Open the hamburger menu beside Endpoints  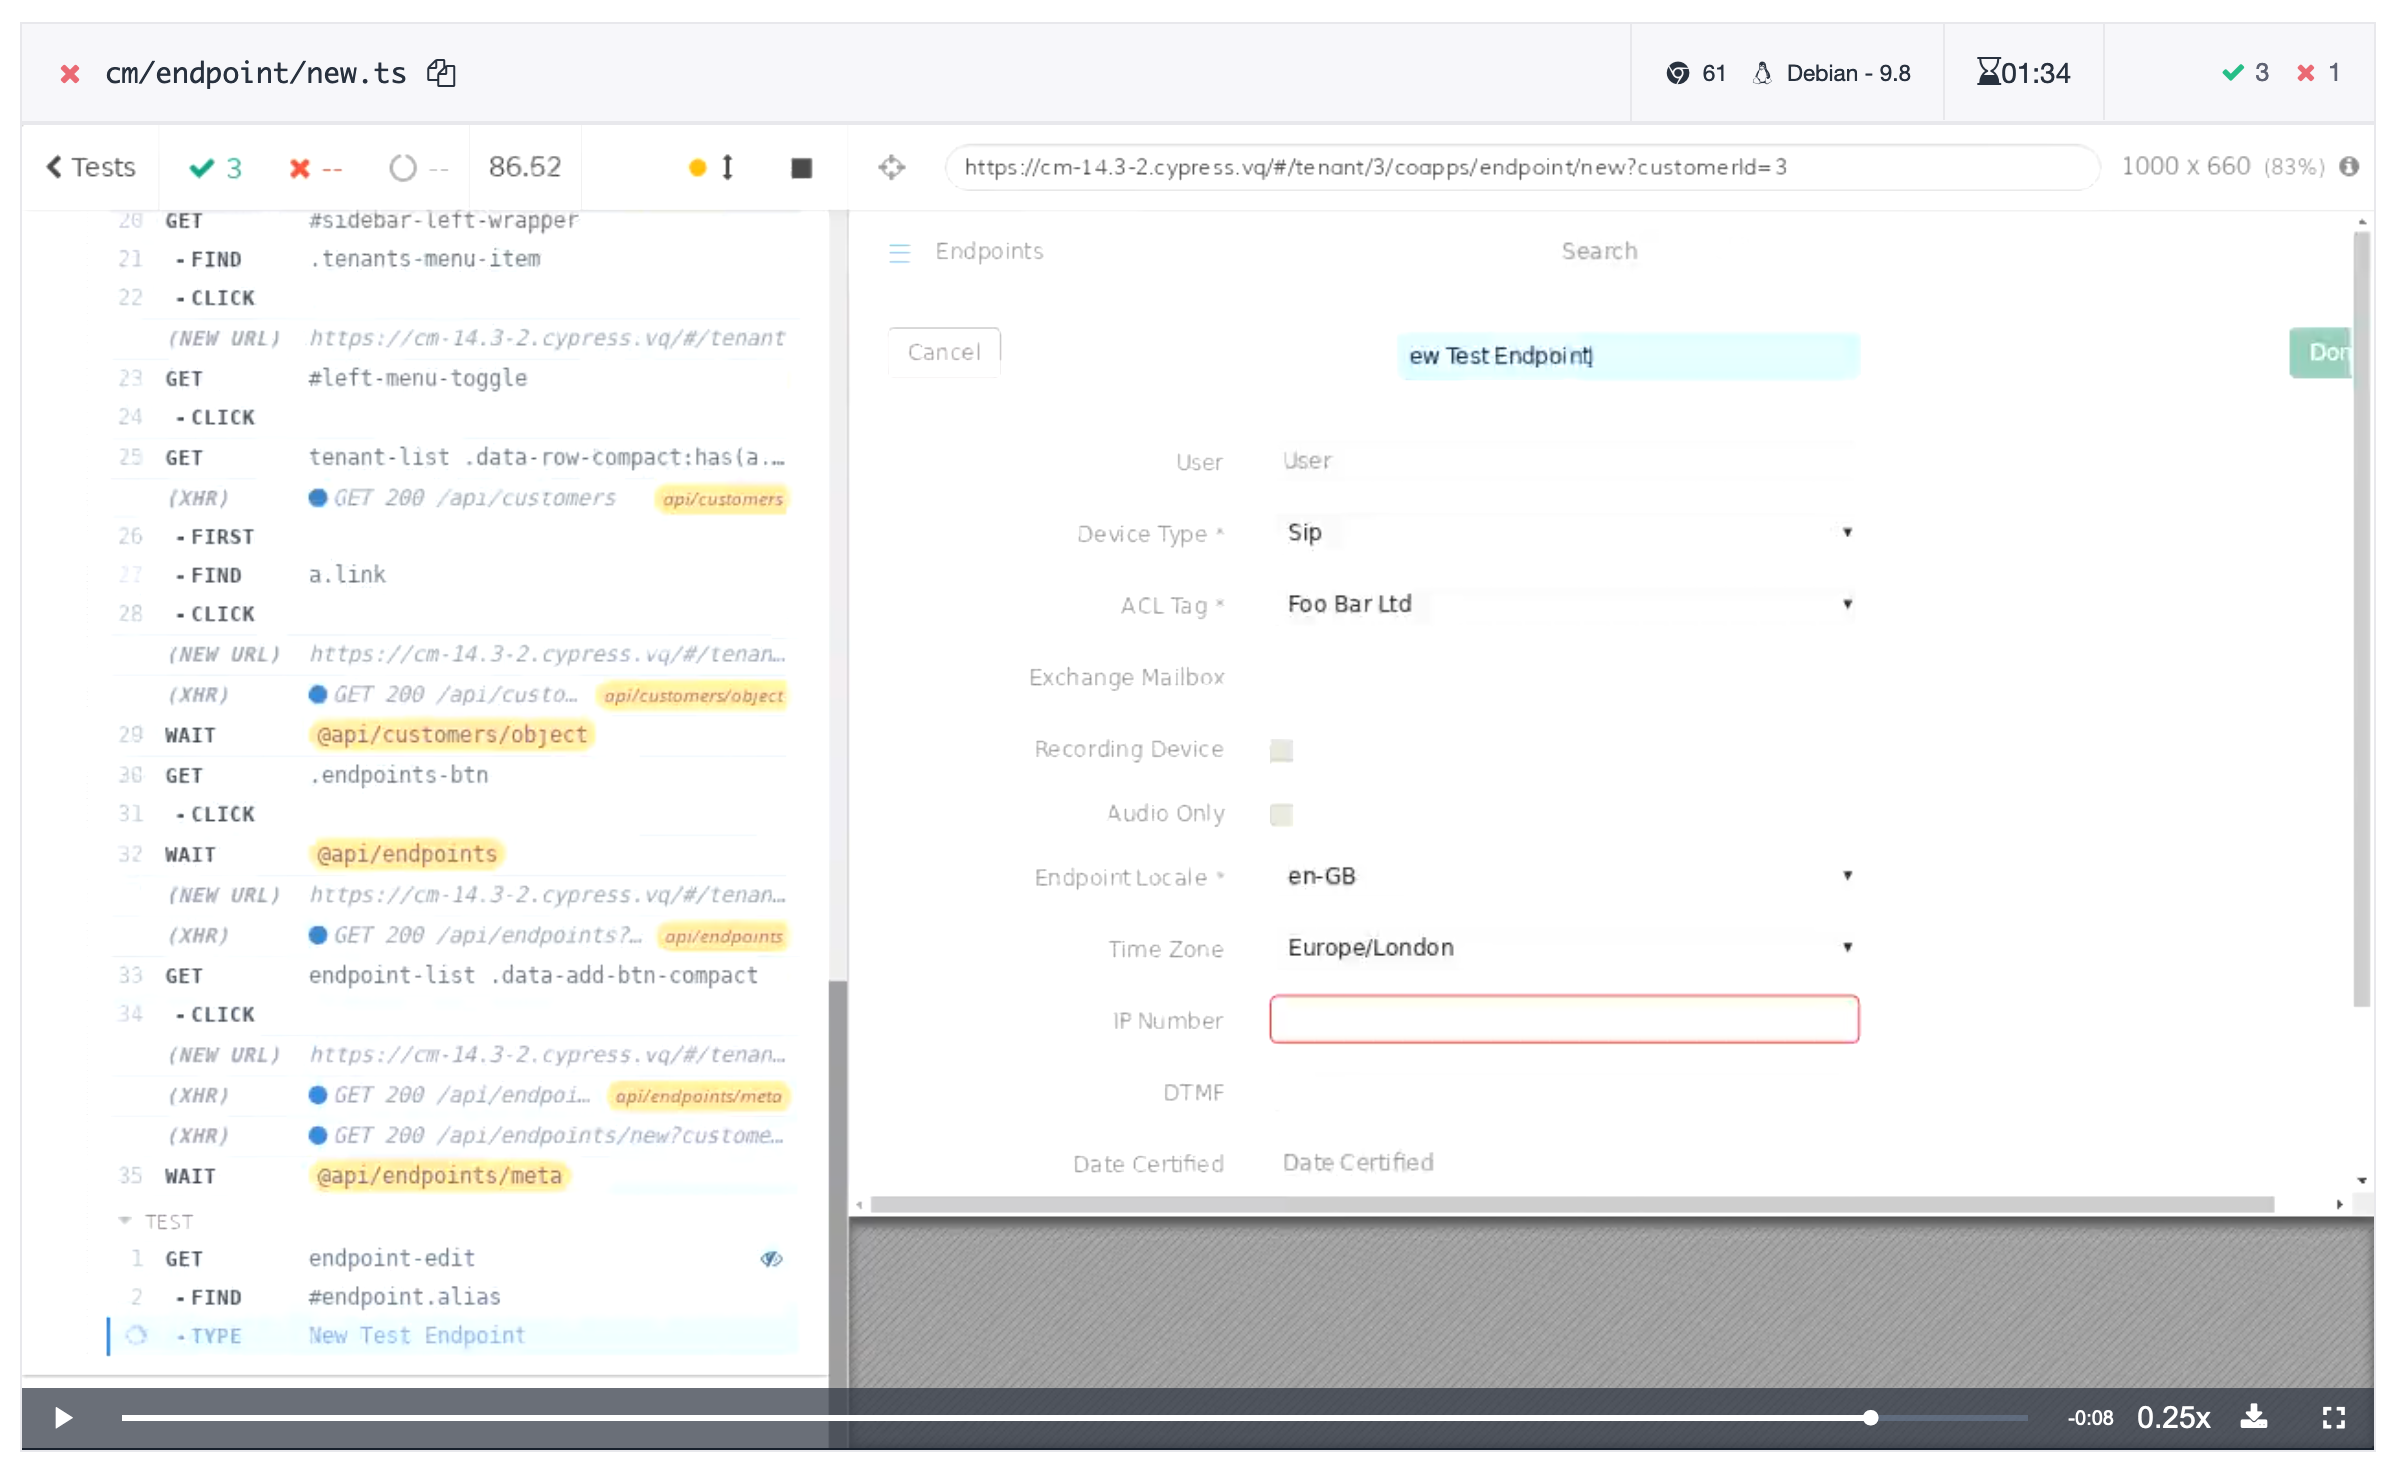pyautogui.click(x=899, y=252)
